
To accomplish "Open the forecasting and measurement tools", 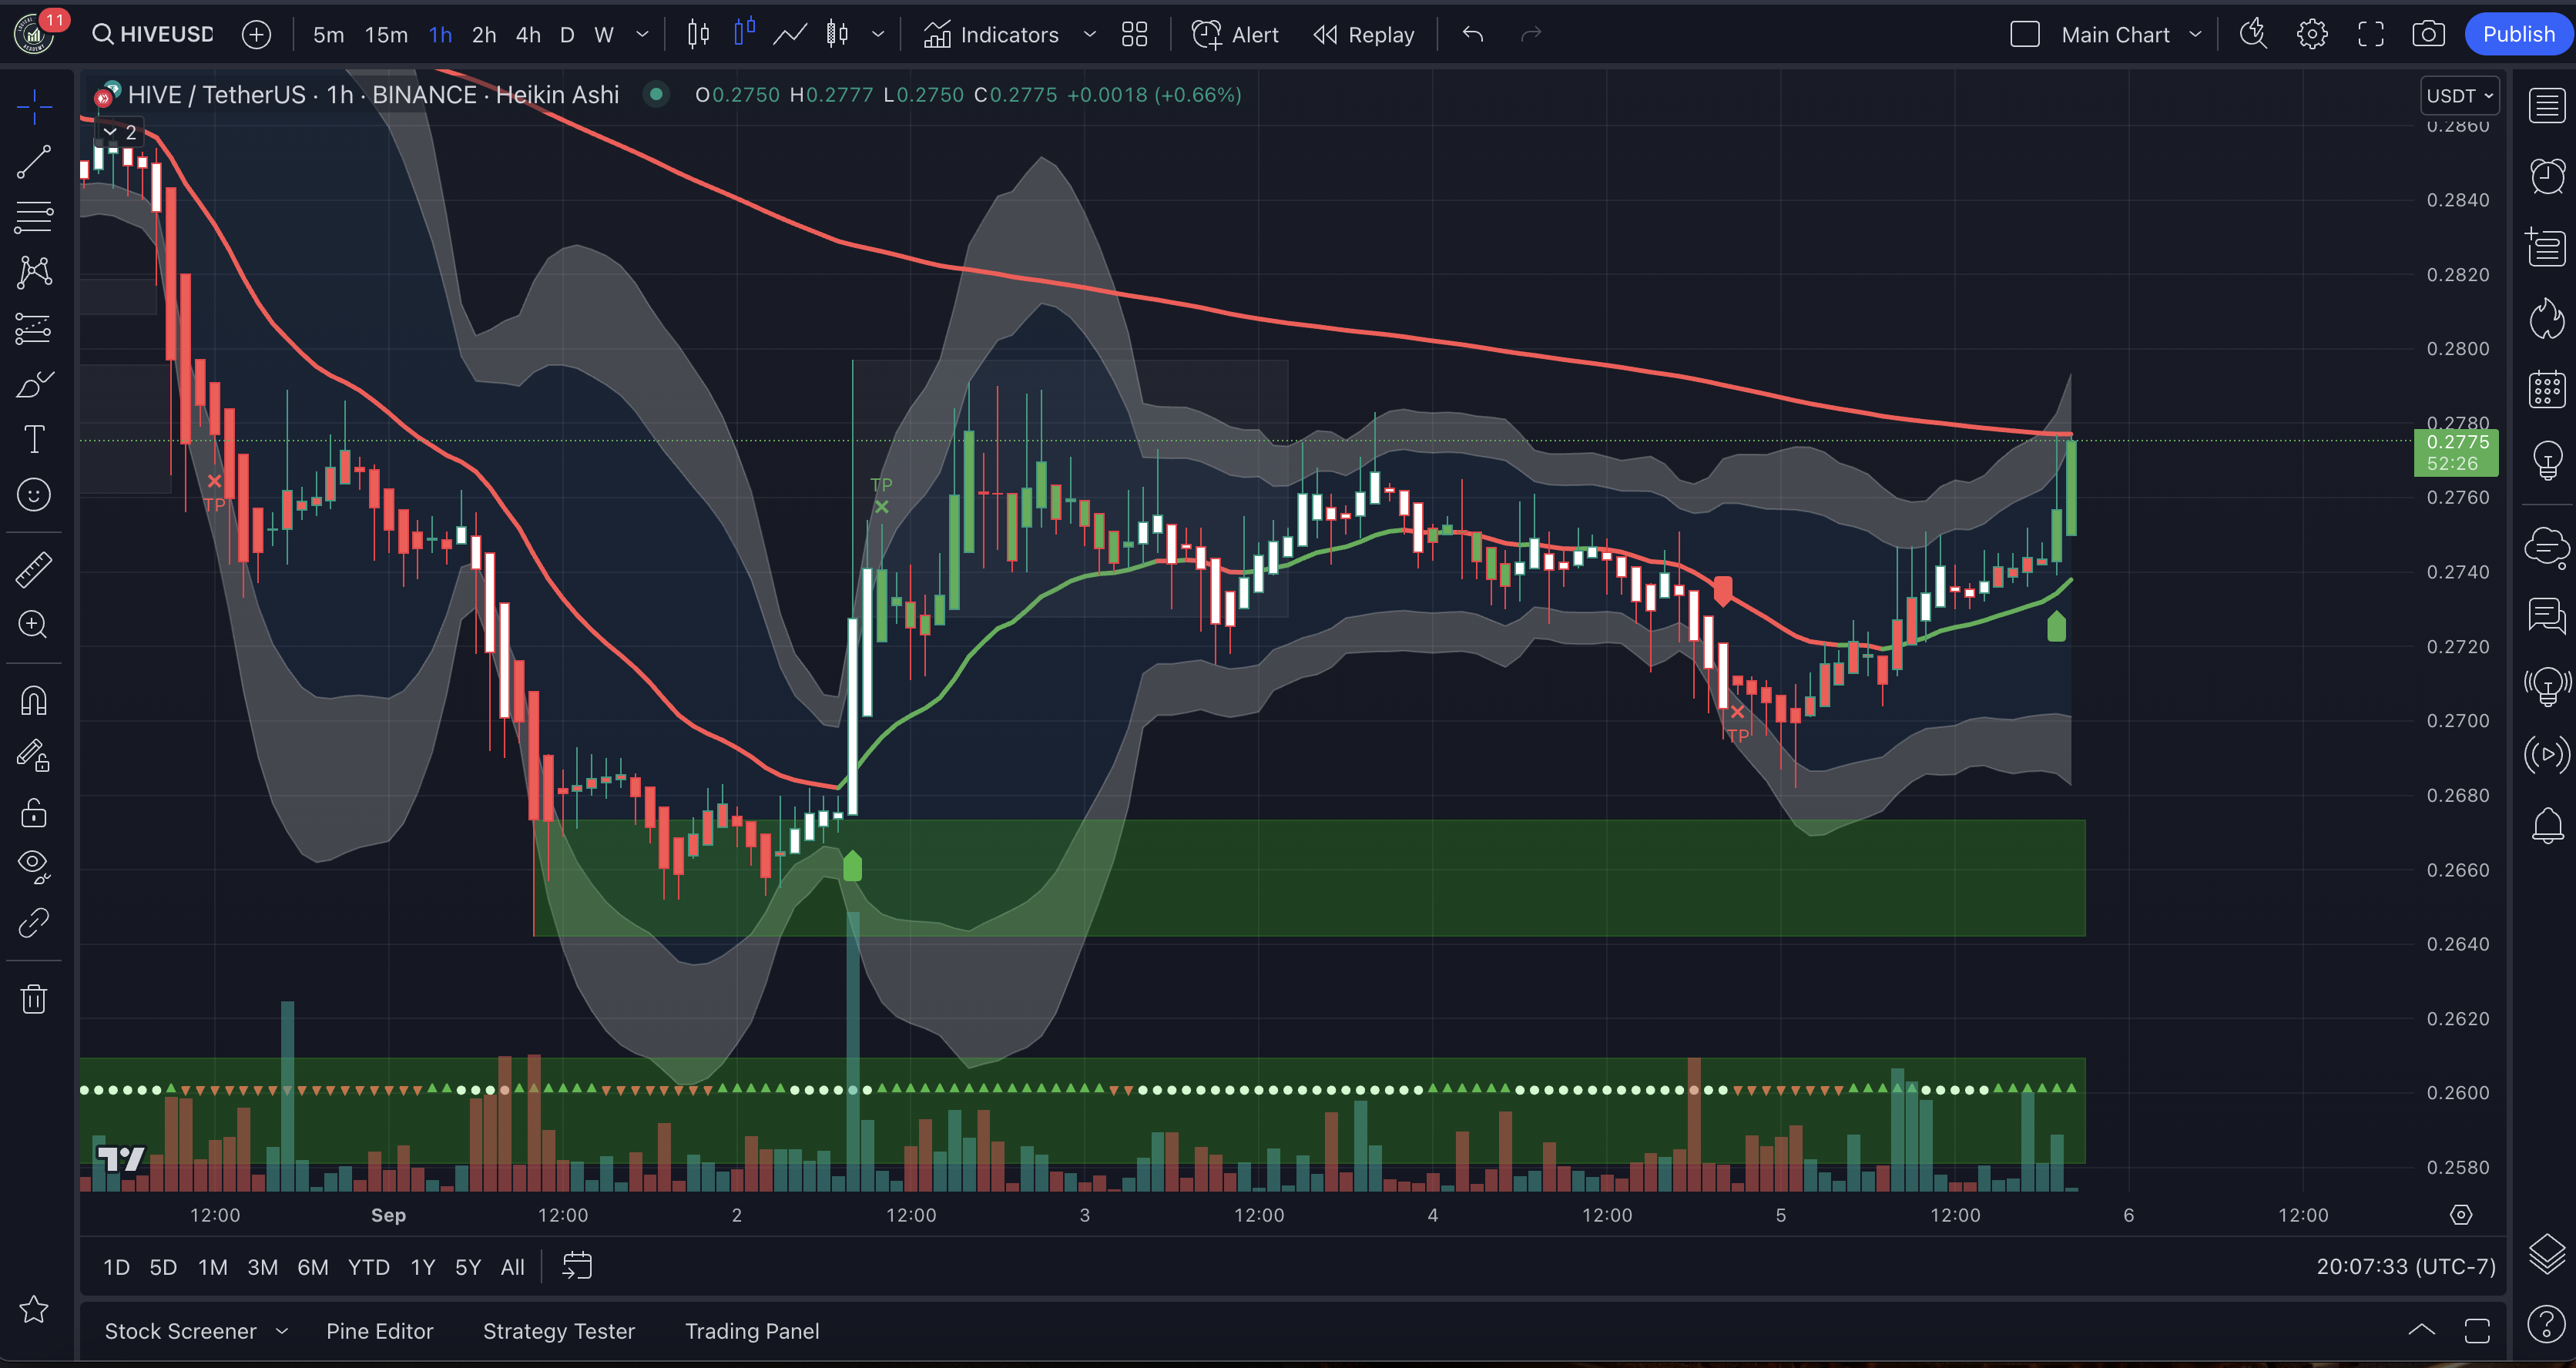I will [34, 328].
